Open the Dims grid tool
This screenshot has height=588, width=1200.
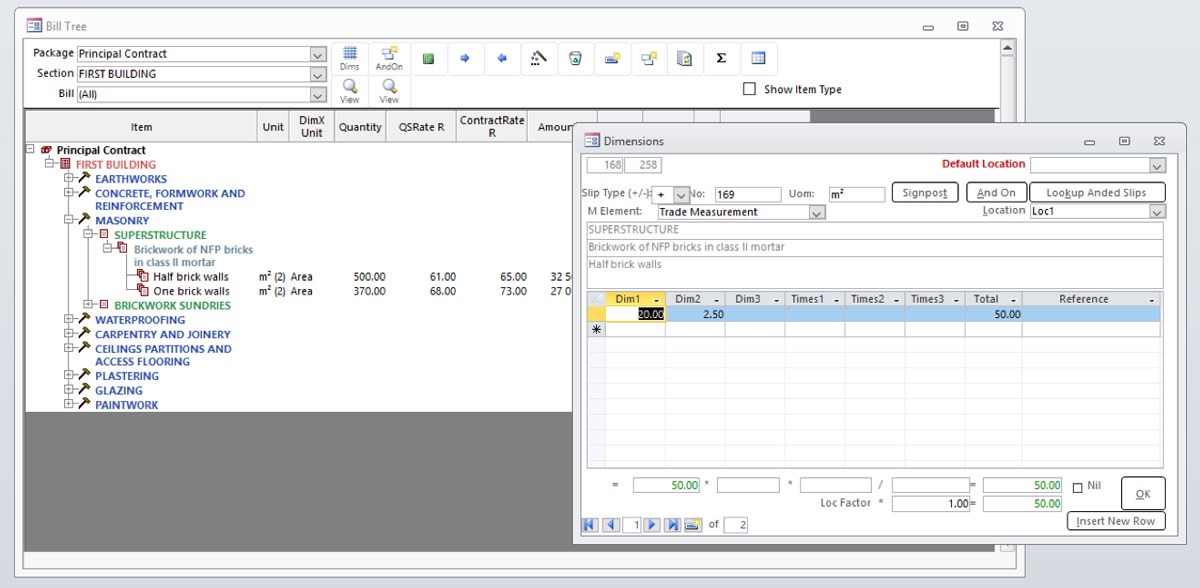350,58
